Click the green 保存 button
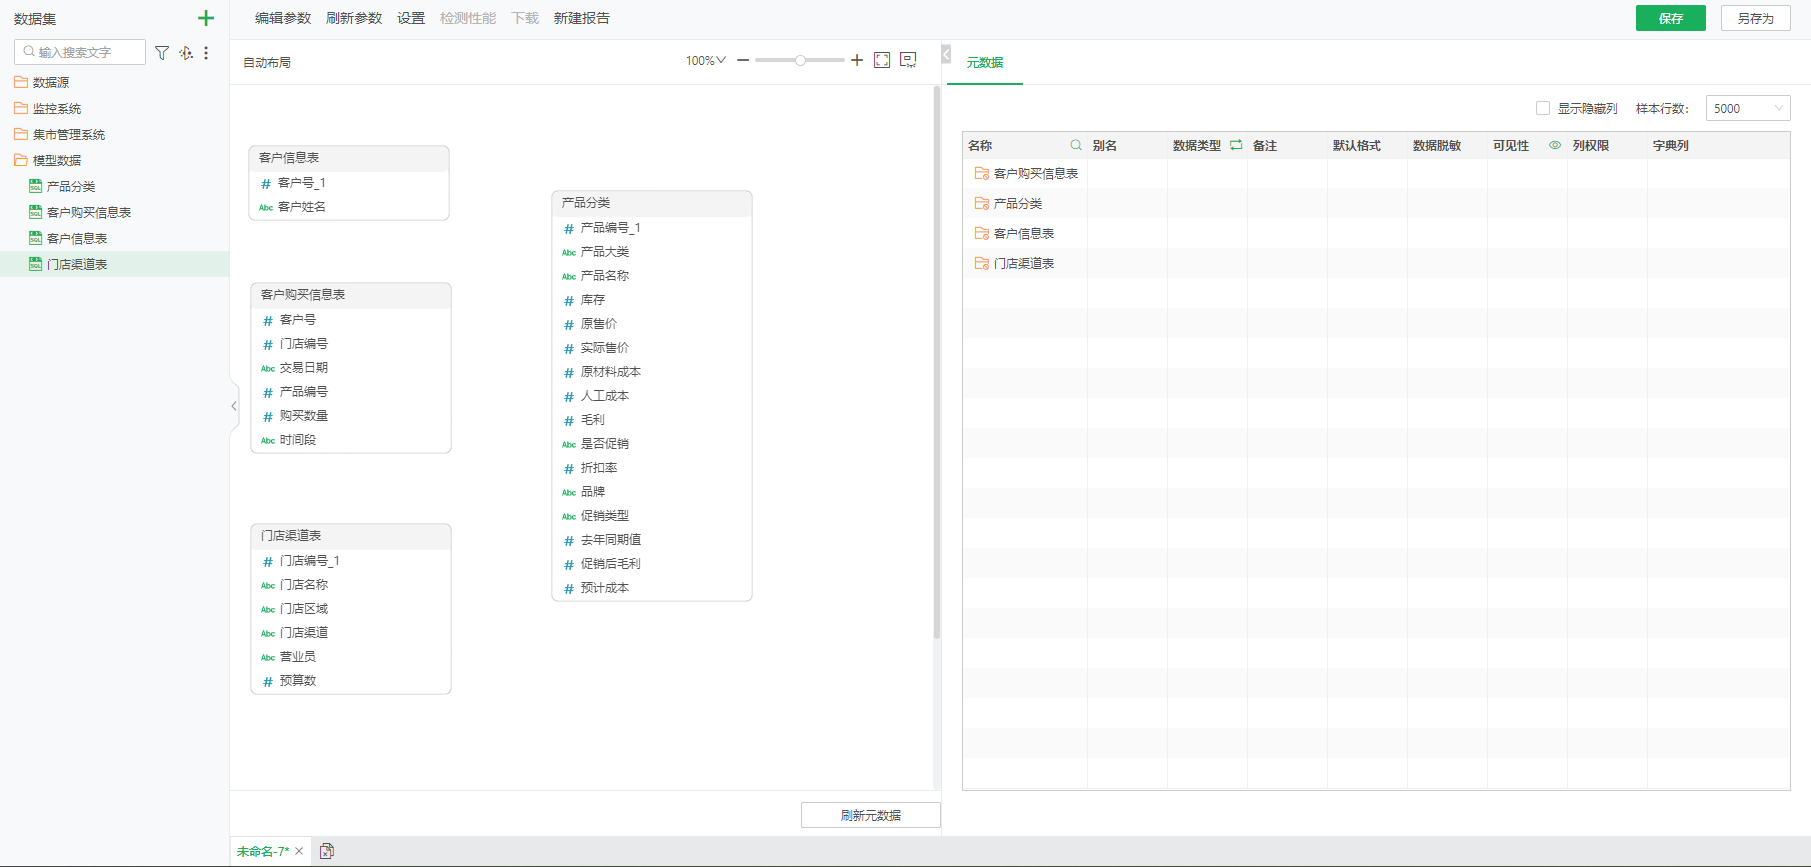Screen dimensions: 1811x867 pyautogui.click(x=1670, y=18)
